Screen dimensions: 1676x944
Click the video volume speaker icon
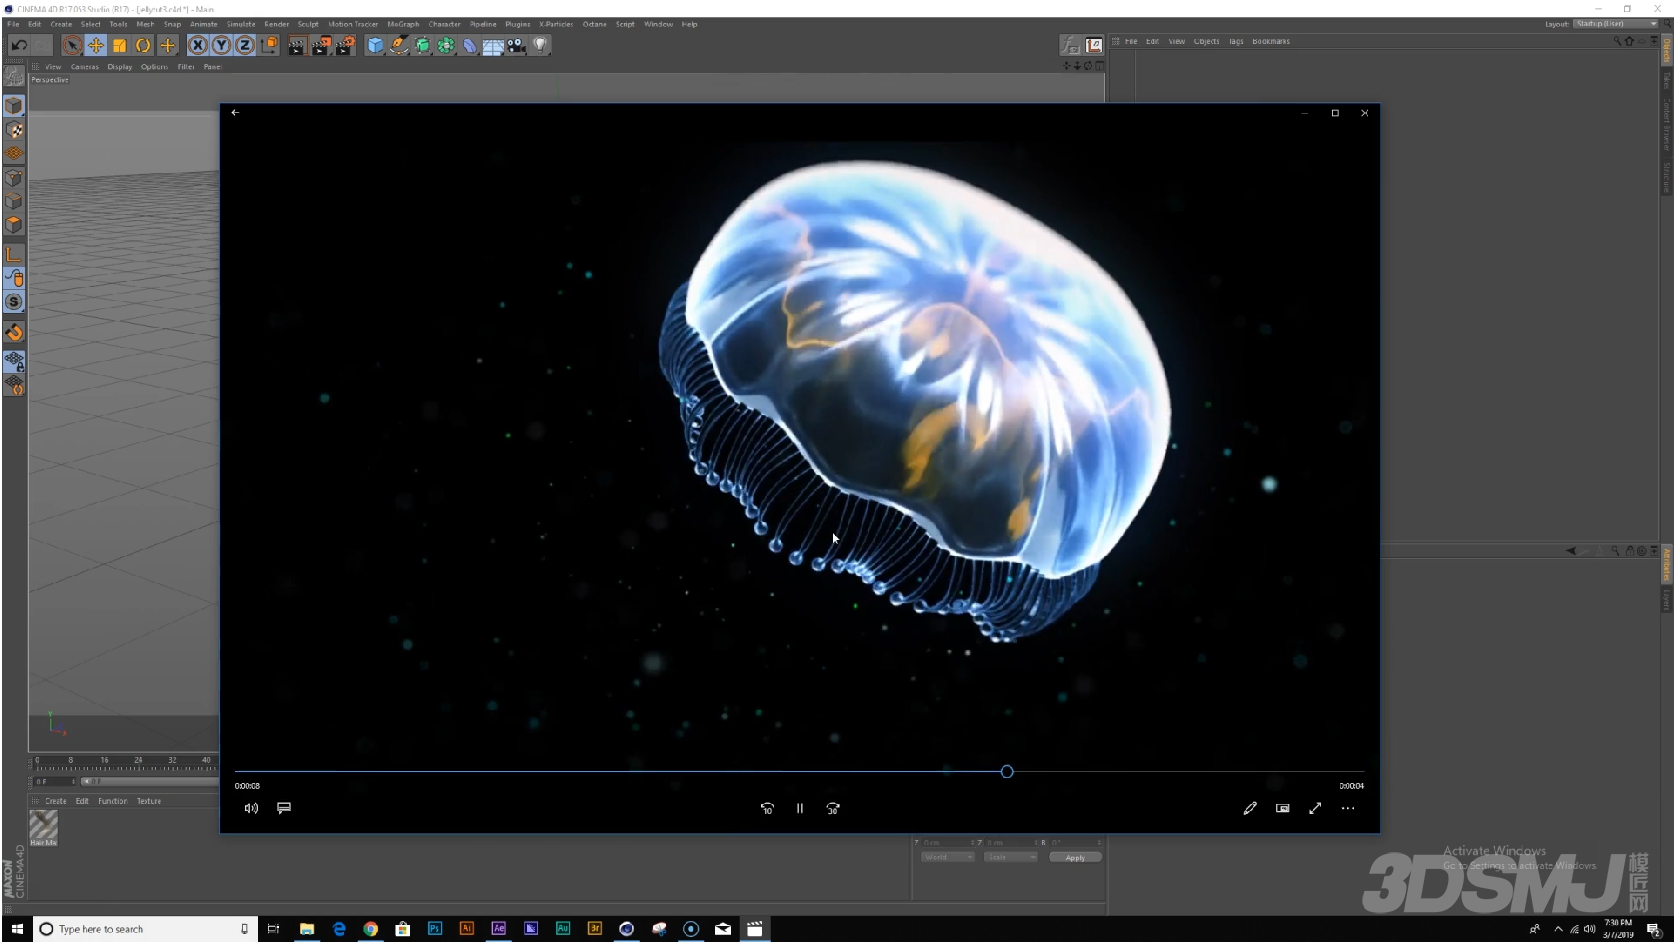[x=251, y=808]
